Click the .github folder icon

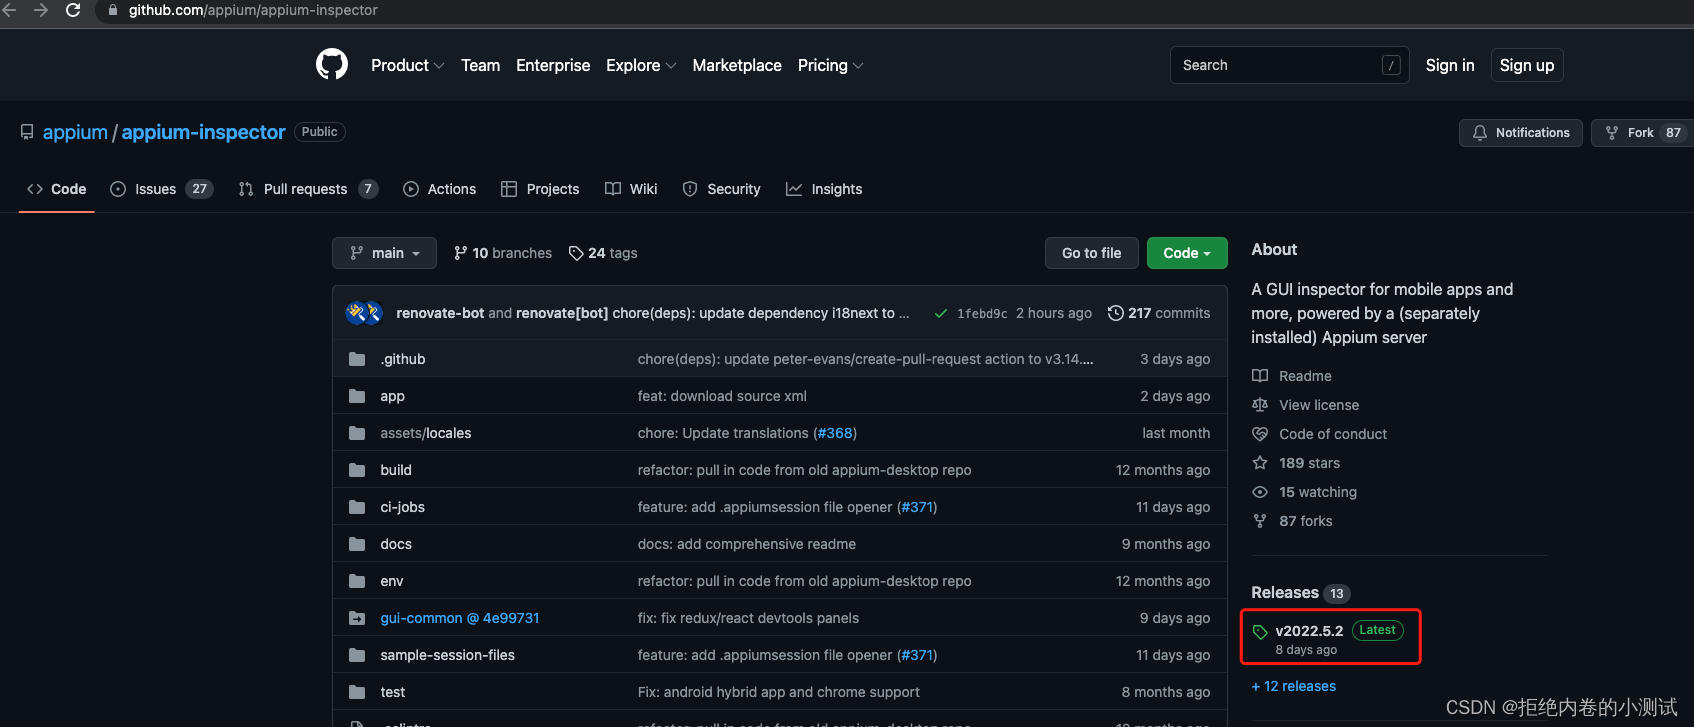click(x=357, y=359)
